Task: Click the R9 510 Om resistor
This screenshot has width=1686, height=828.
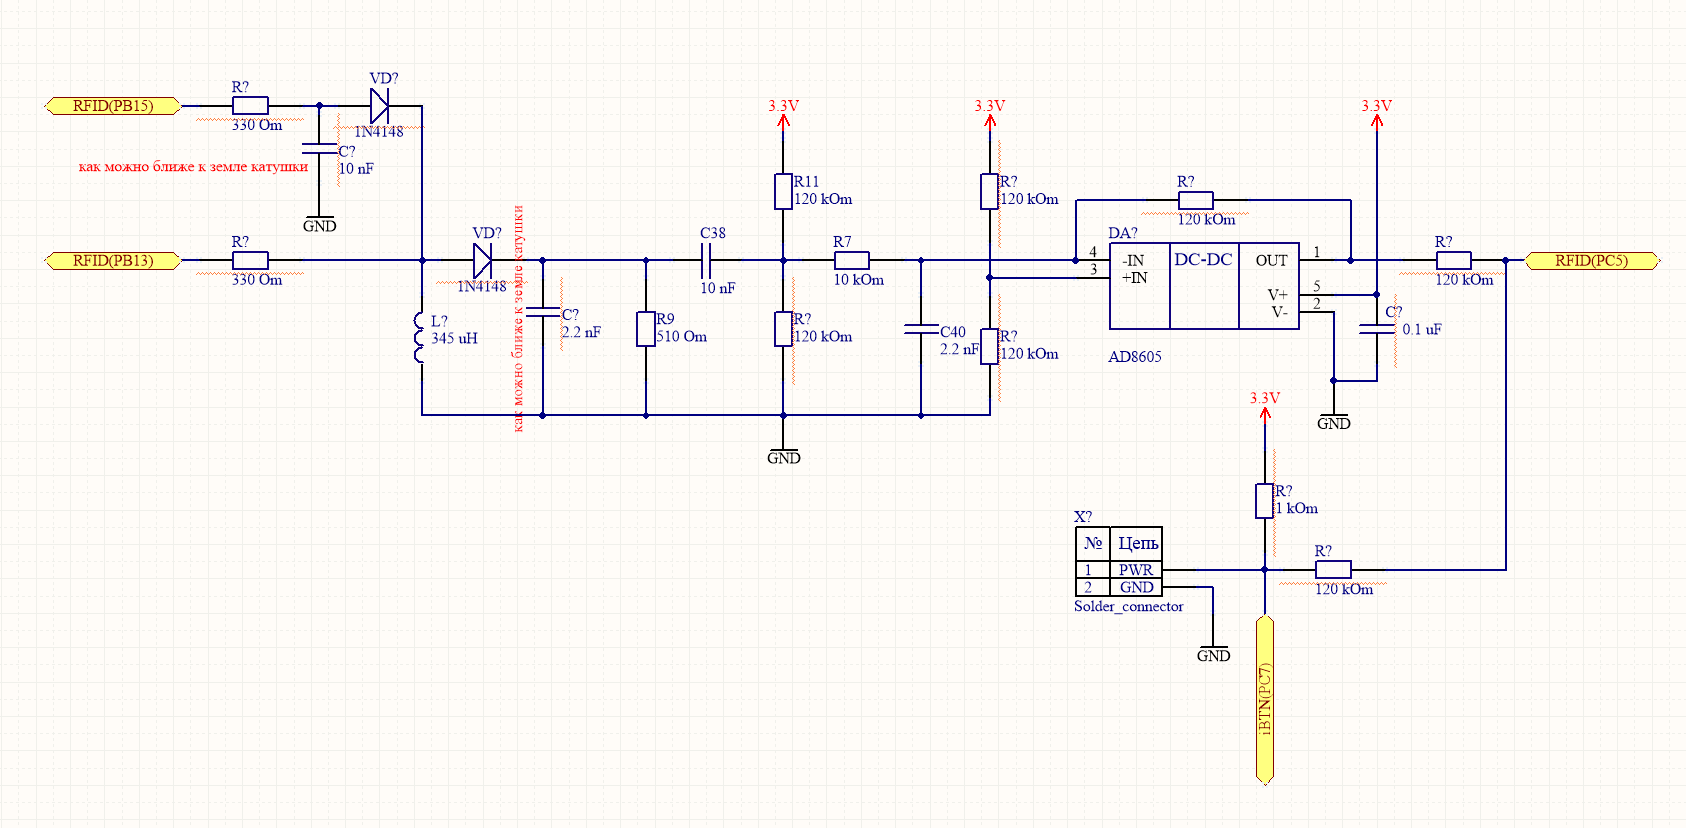Action: coord(646,329)
